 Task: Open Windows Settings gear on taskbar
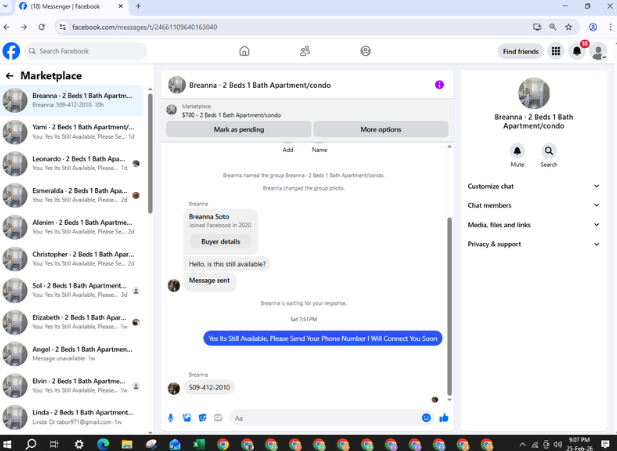click(79, 444)
